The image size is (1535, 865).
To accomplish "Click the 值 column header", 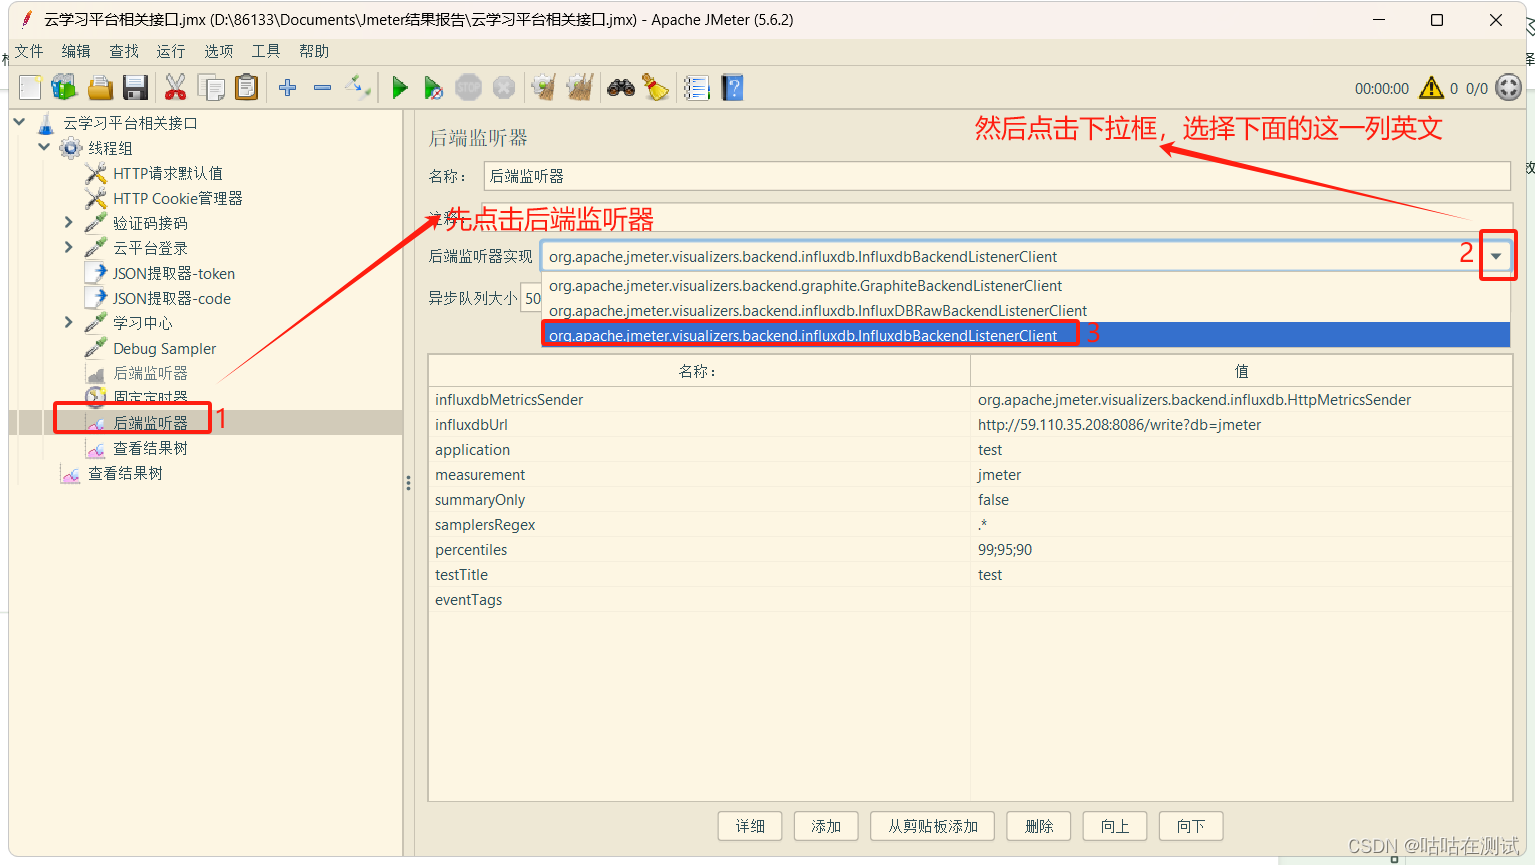I will (x=1241, y=371).
